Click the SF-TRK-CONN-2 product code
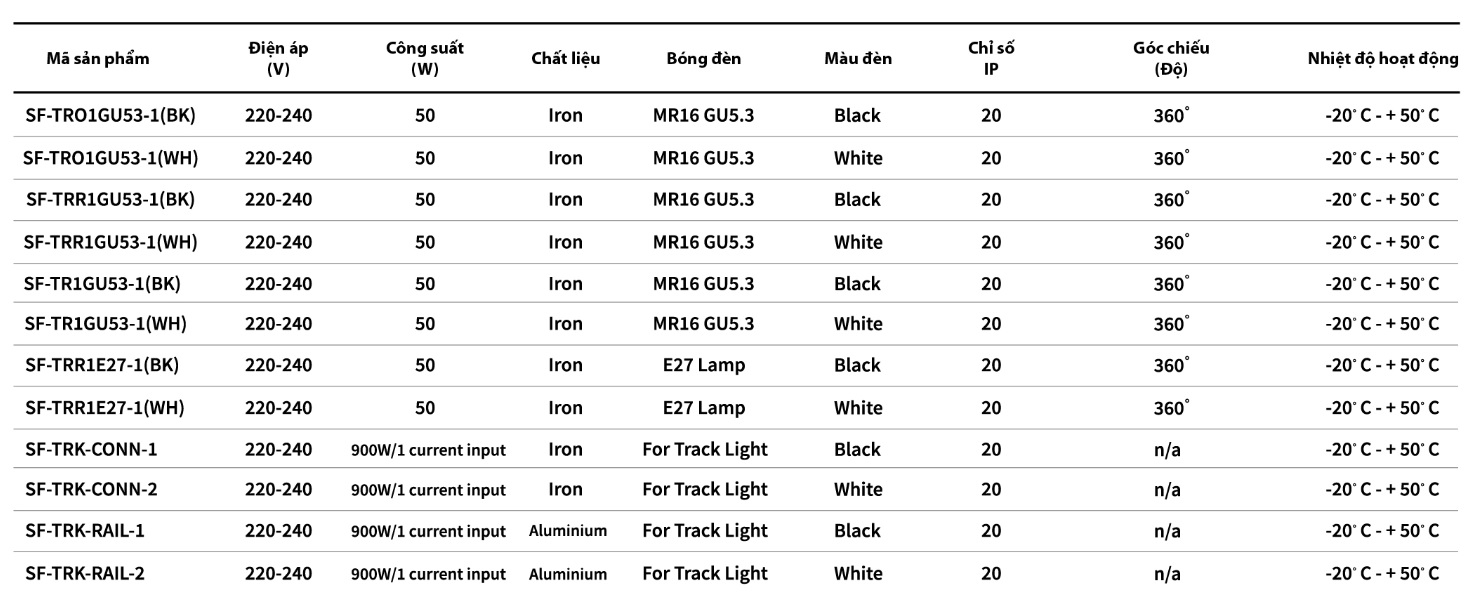 point(91,489)
